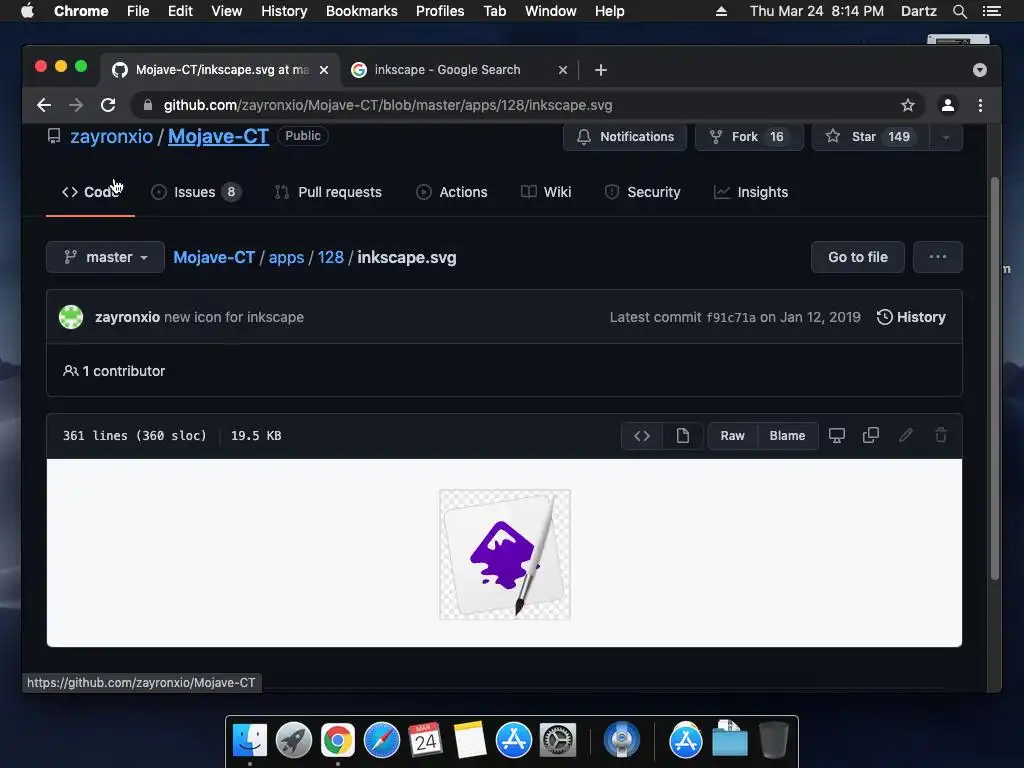Switch to the Wiki tab
1024x768 pixels.
546,192
